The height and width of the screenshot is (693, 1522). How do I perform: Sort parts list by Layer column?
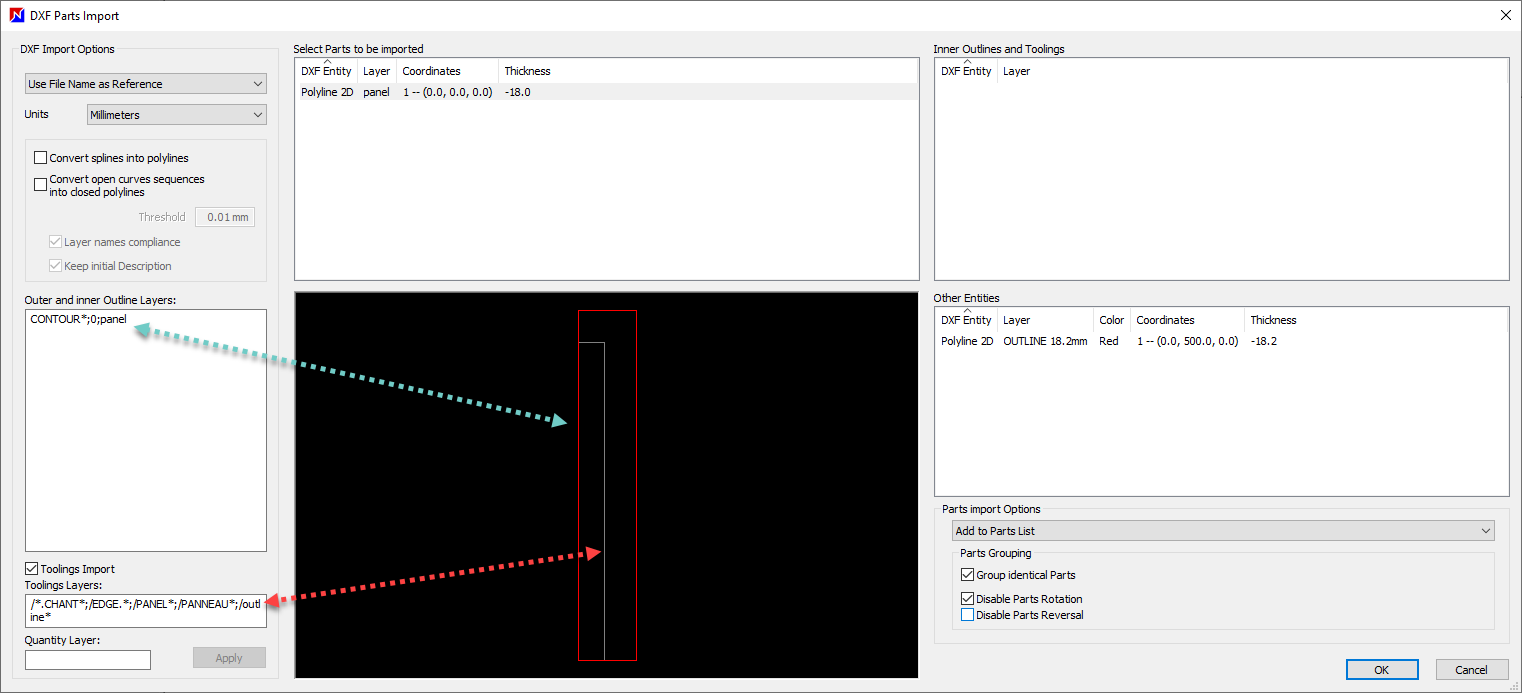pyautogui.click(x=377, y=71)
